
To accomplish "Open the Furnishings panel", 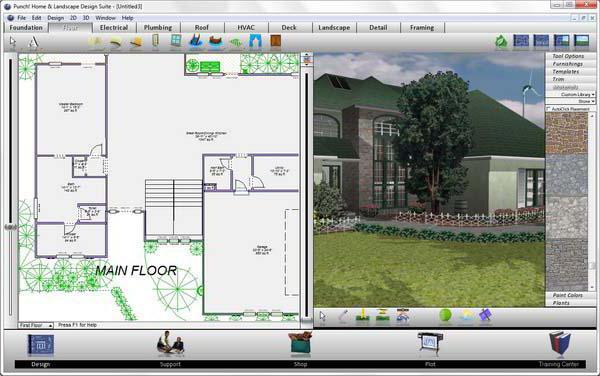I will click(567, 64).
